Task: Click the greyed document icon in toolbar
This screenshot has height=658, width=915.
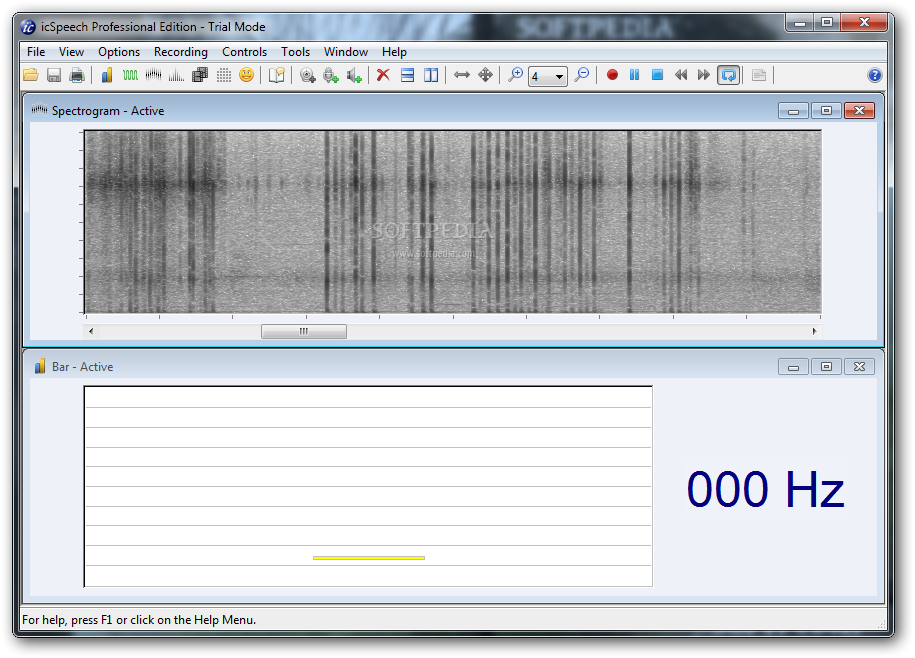Action: click(759, 75)
